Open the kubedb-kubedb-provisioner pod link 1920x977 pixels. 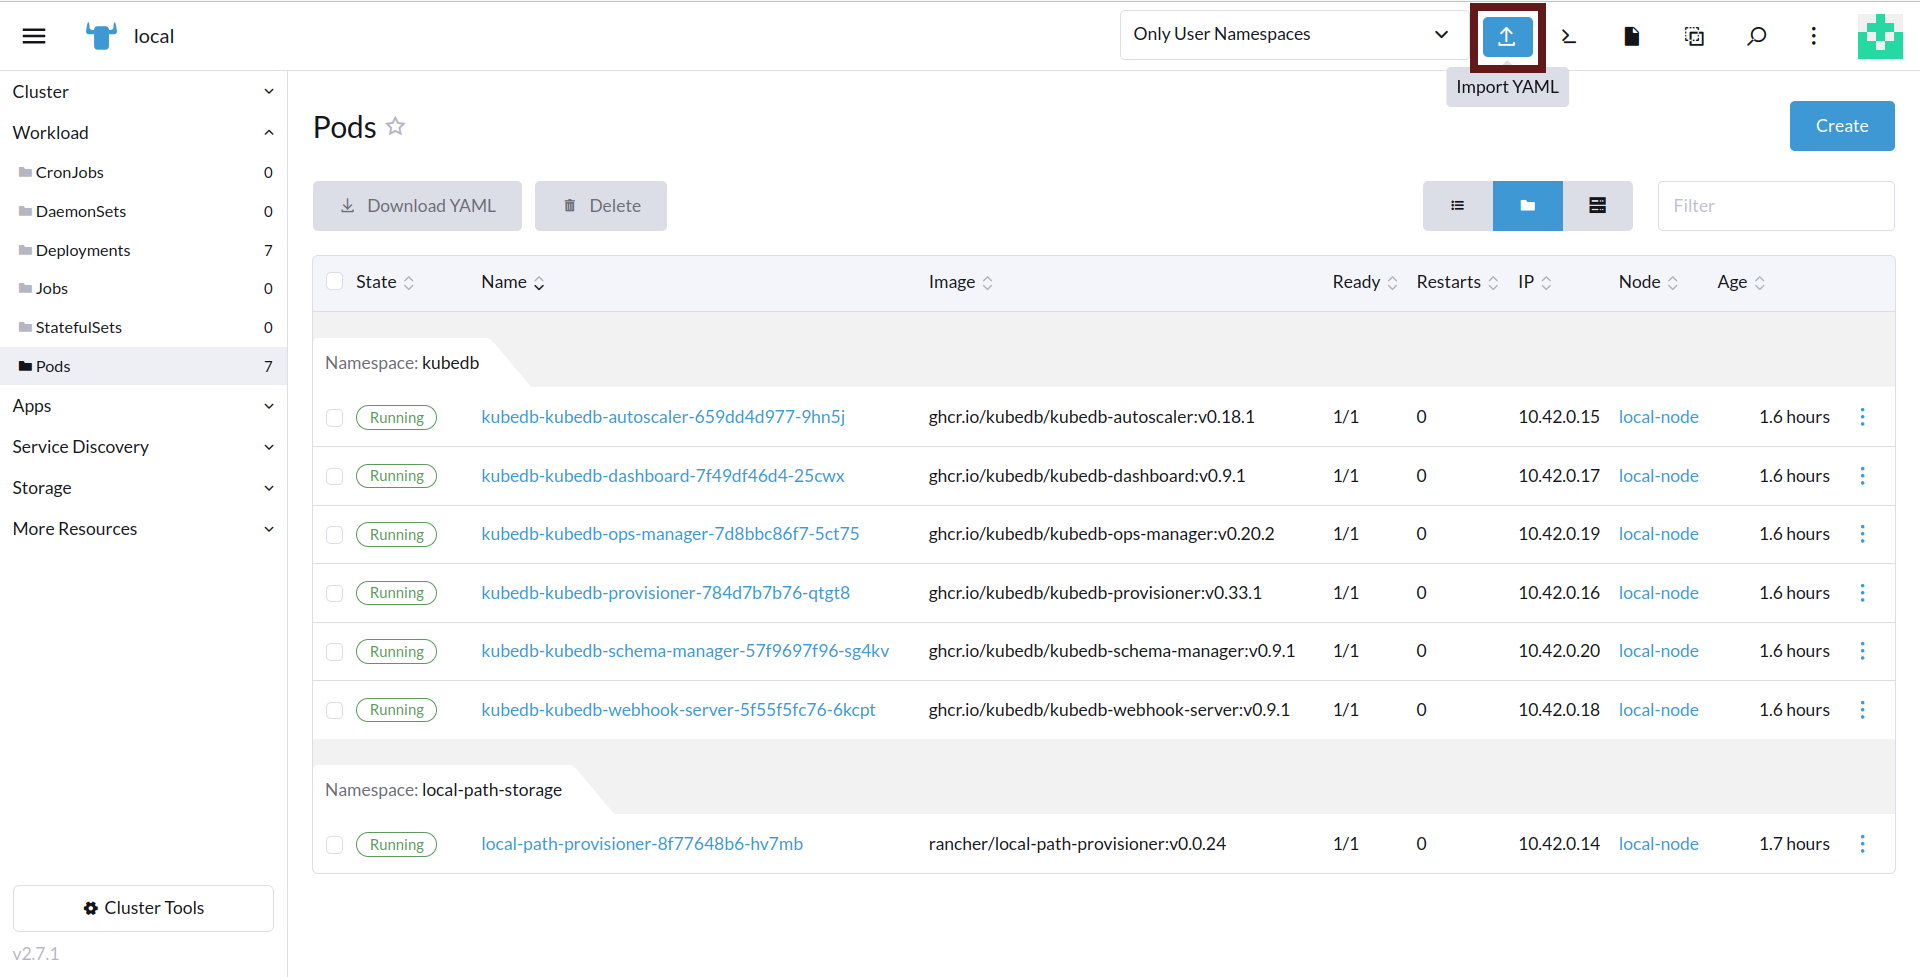[x=665, y=593]
